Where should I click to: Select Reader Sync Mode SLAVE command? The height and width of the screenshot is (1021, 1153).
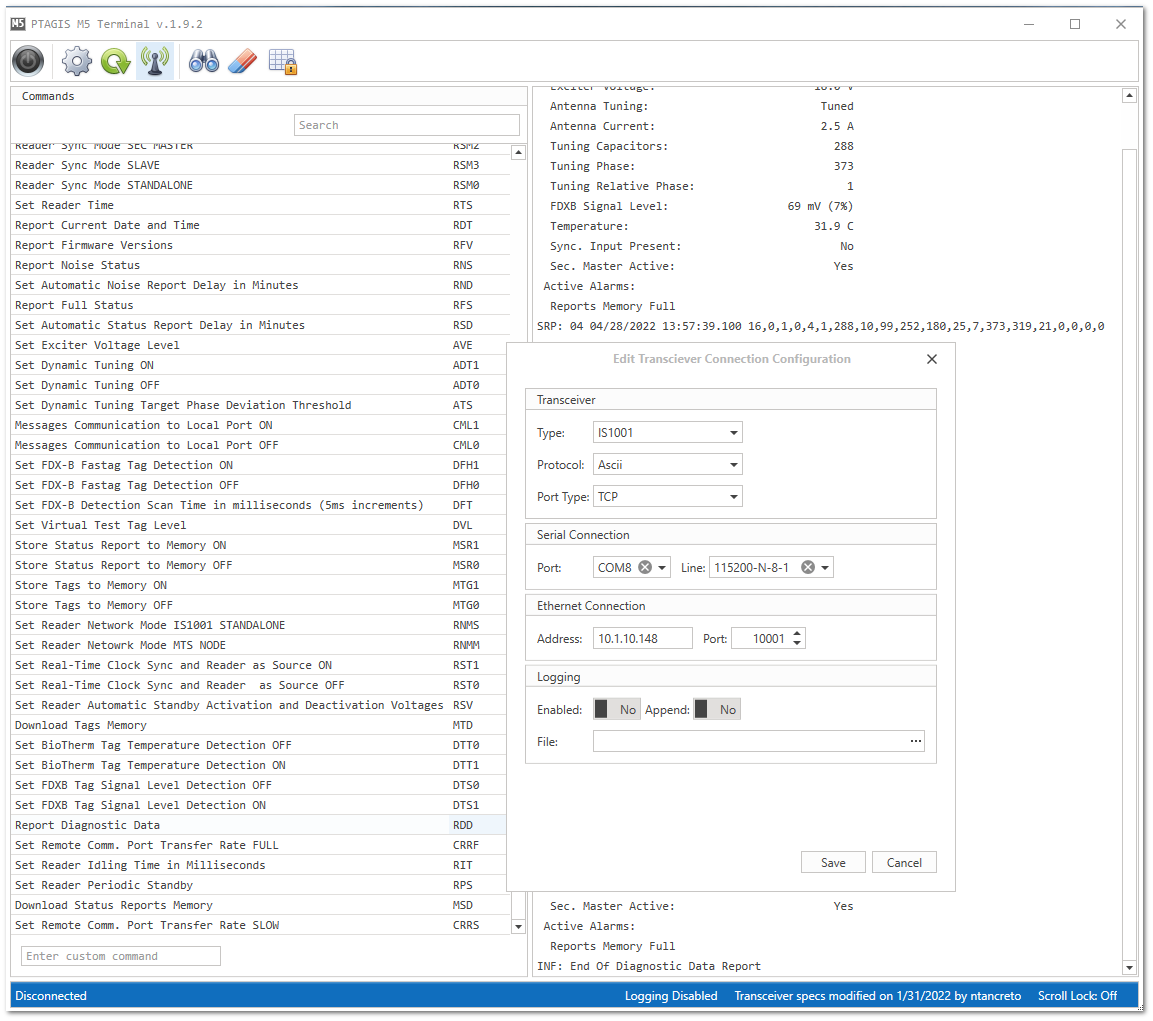pos(259,166)
